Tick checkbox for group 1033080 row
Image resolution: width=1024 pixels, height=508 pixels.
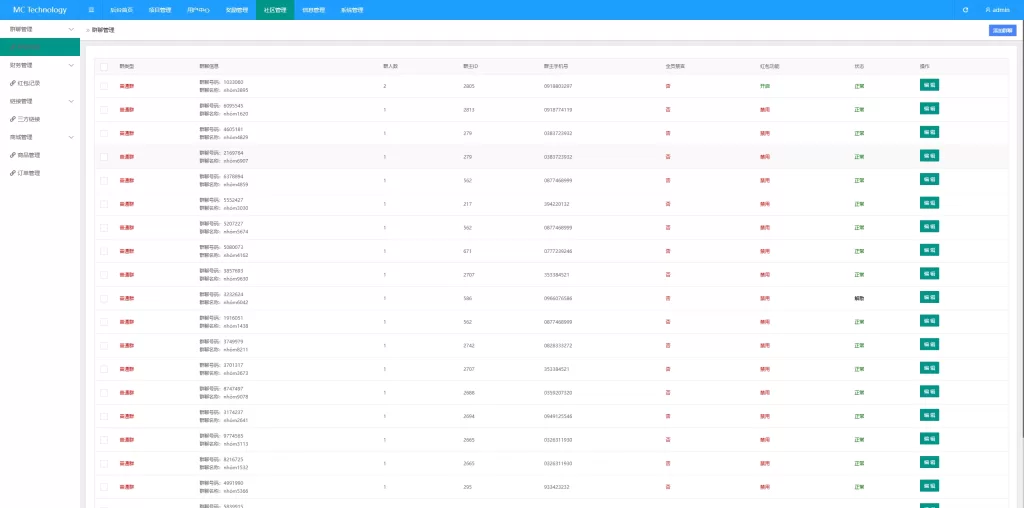pos(104,86)
